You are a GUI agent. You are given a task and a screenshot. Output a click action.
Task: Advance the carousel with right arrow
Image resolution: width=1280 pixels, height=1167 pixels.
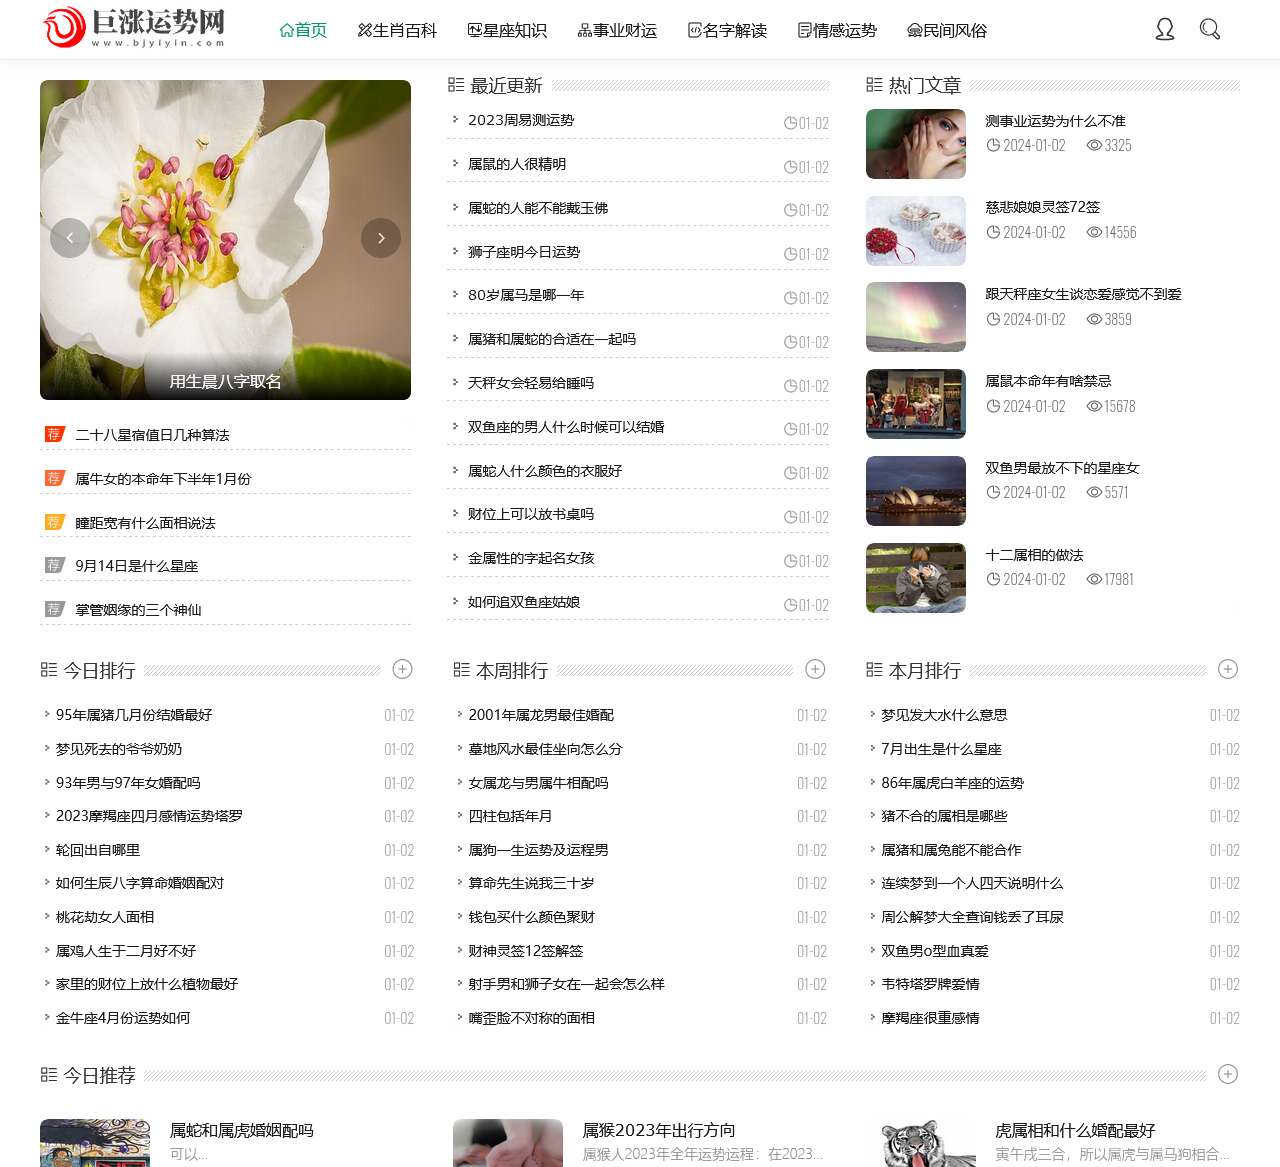(381, 238)
